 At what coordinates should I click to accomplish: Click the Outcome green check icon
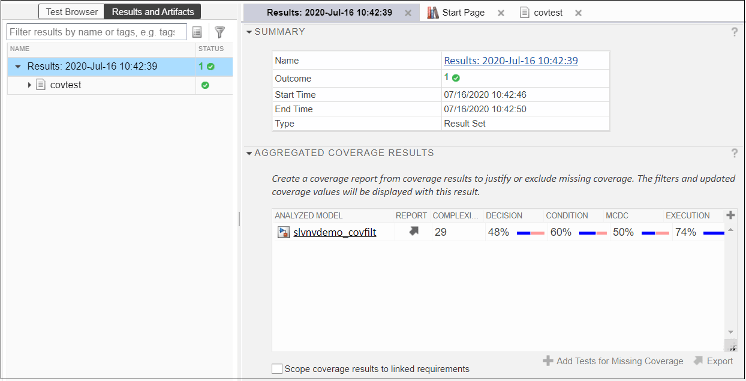(x=456, y=78)
